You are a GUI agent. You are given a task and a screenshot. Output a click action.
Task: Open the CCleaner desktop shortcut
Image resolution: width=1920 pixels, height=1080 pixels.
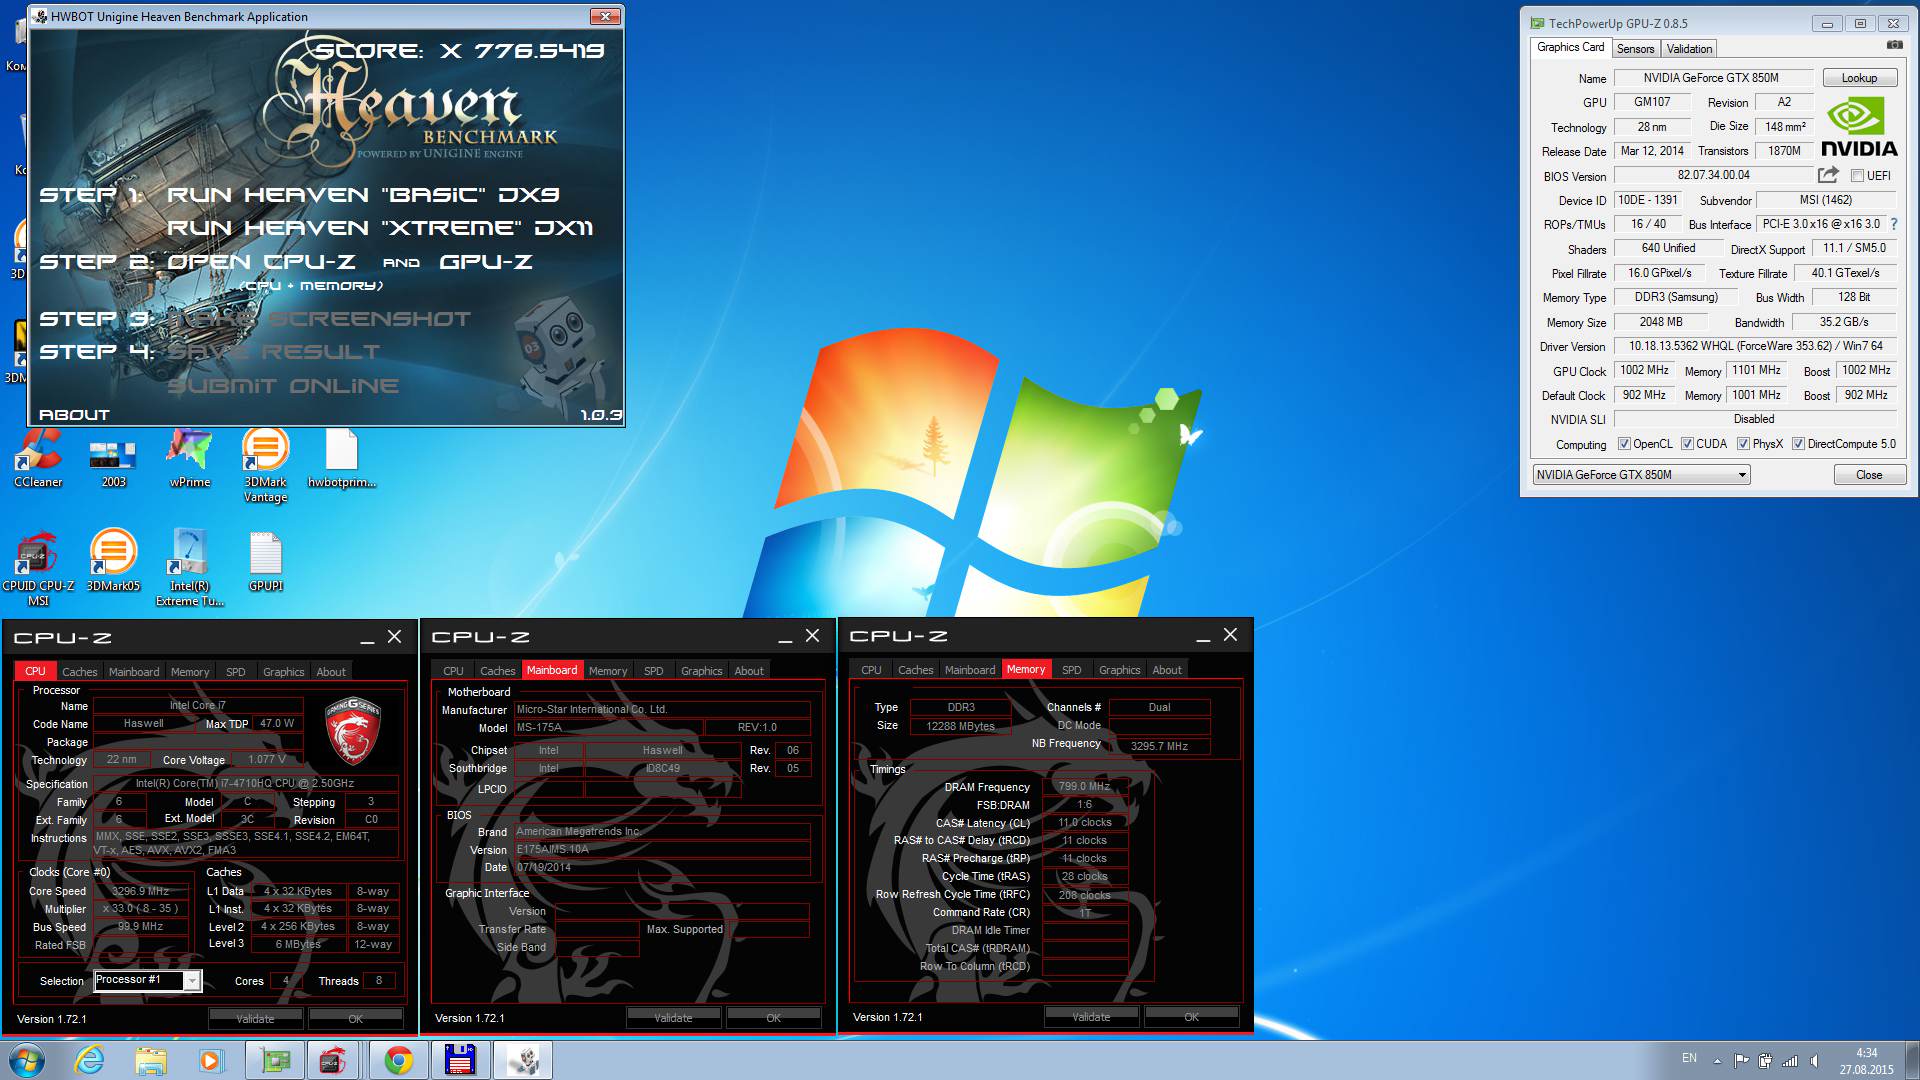pos(38,459)
